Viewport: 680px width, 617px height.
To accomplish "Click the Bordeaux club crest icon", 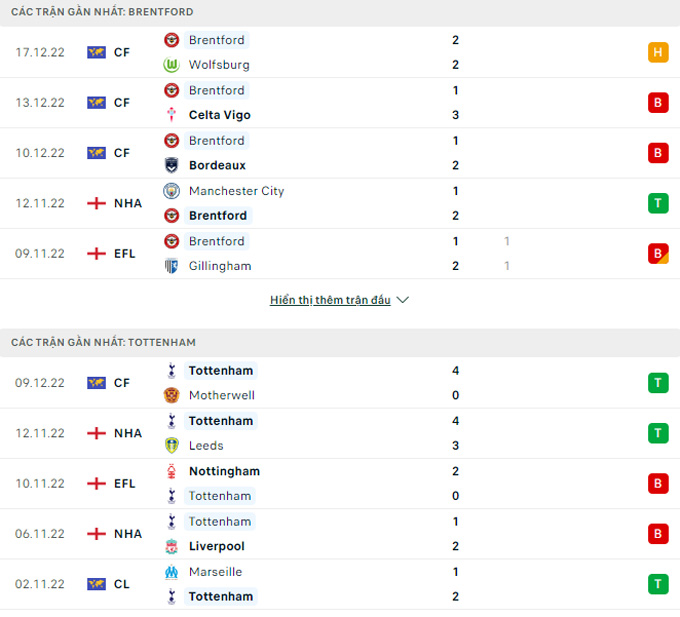I will tap(172, 165).
